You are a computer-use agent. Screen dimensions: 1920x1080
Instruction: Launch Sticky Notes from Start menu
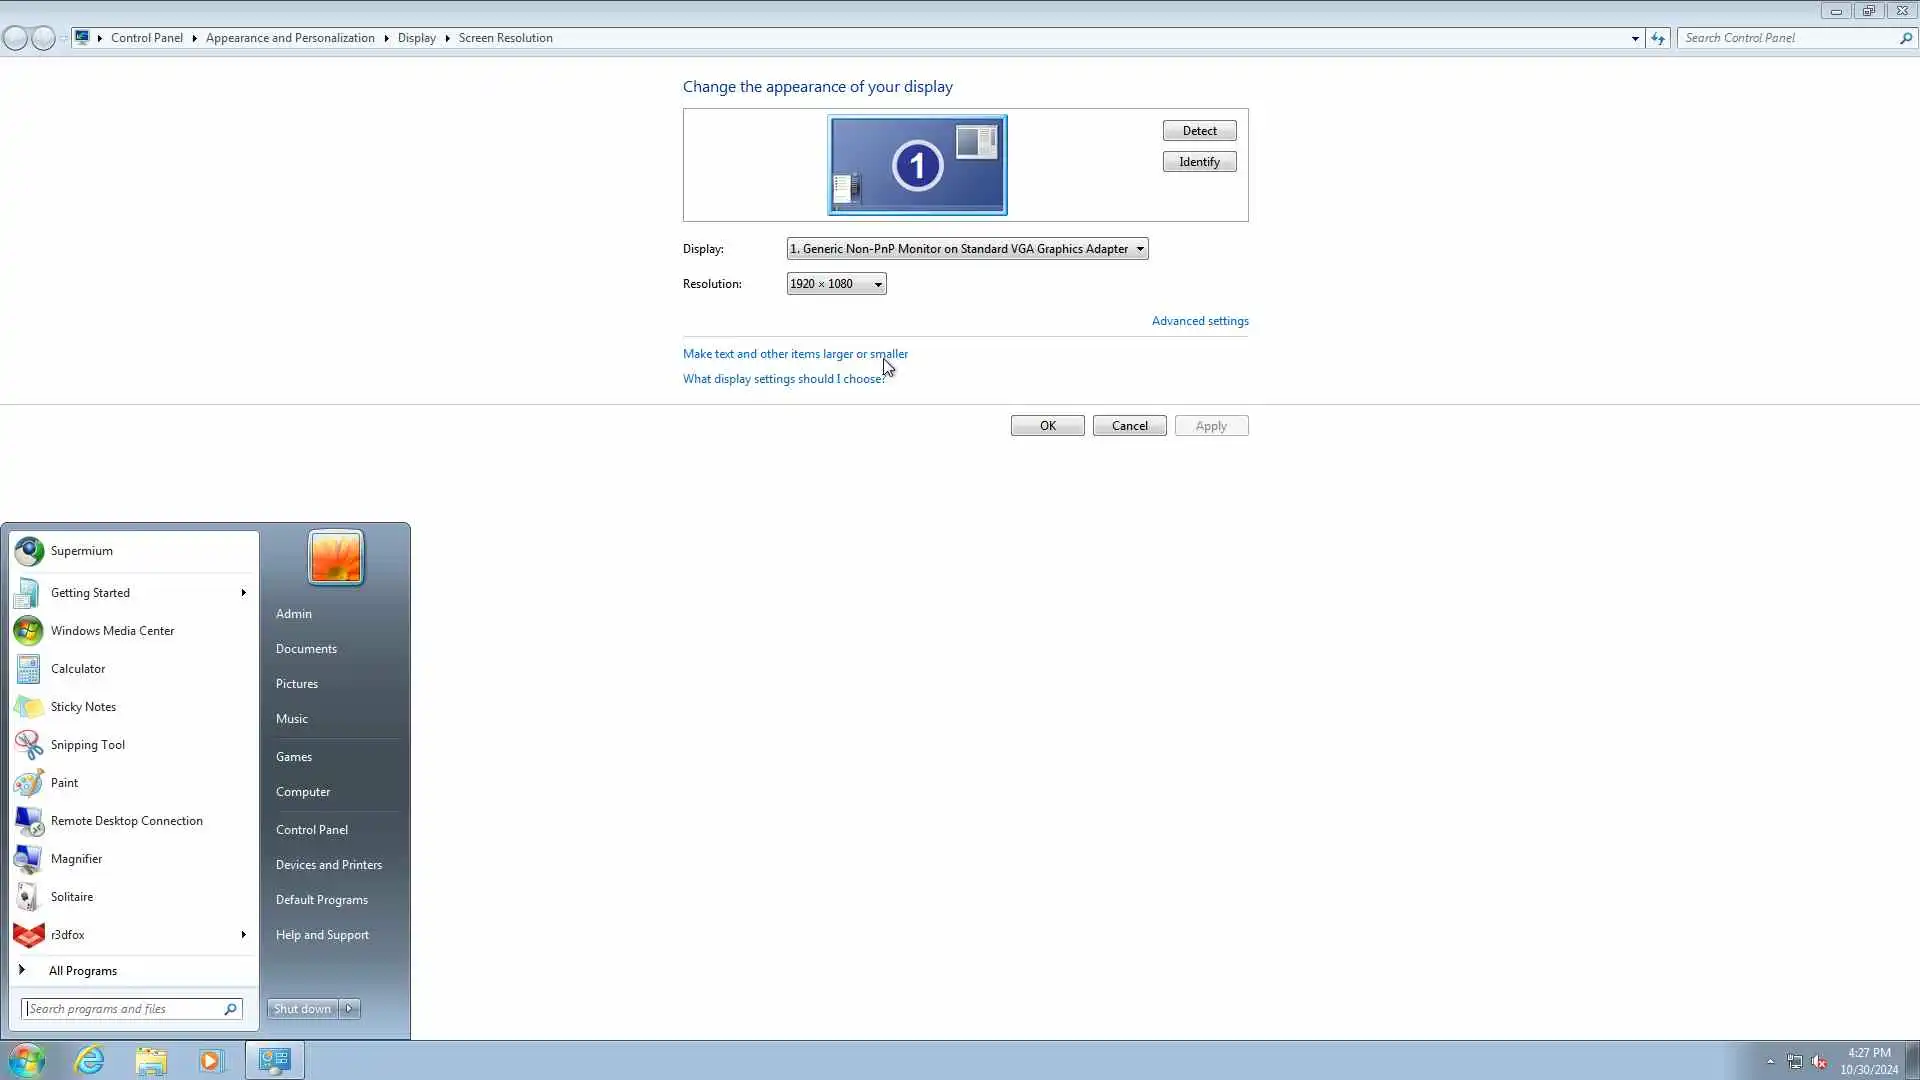click(x=83, y=707)
